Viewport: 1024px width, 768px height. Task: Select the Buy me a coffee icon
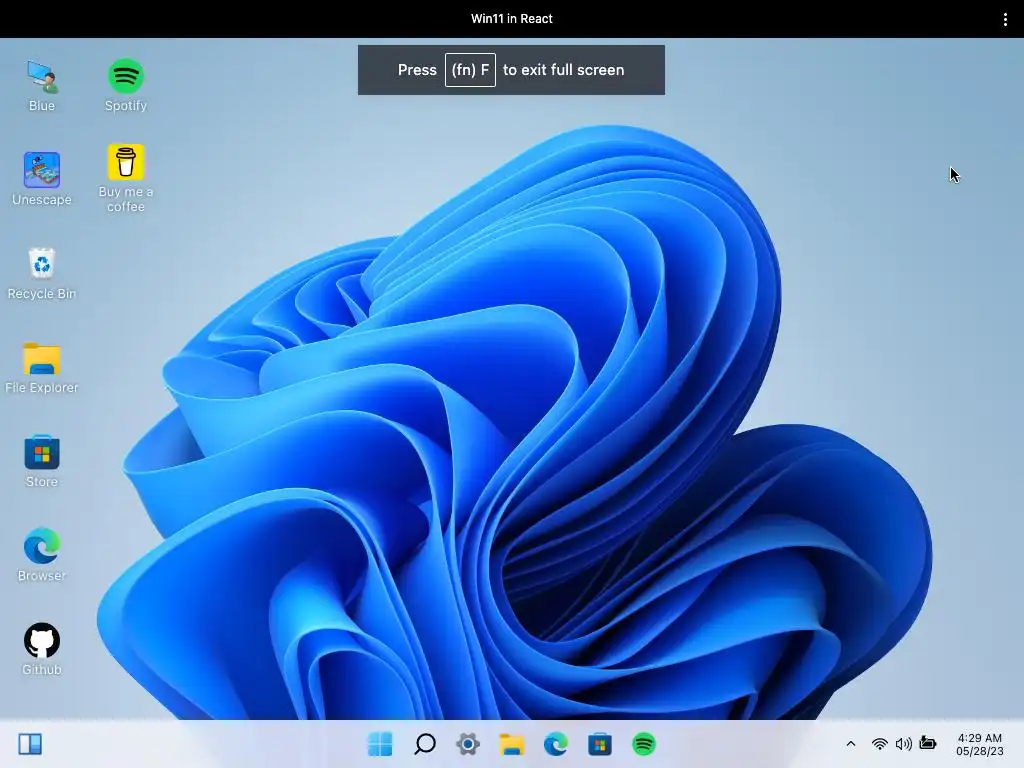[125, 178]
